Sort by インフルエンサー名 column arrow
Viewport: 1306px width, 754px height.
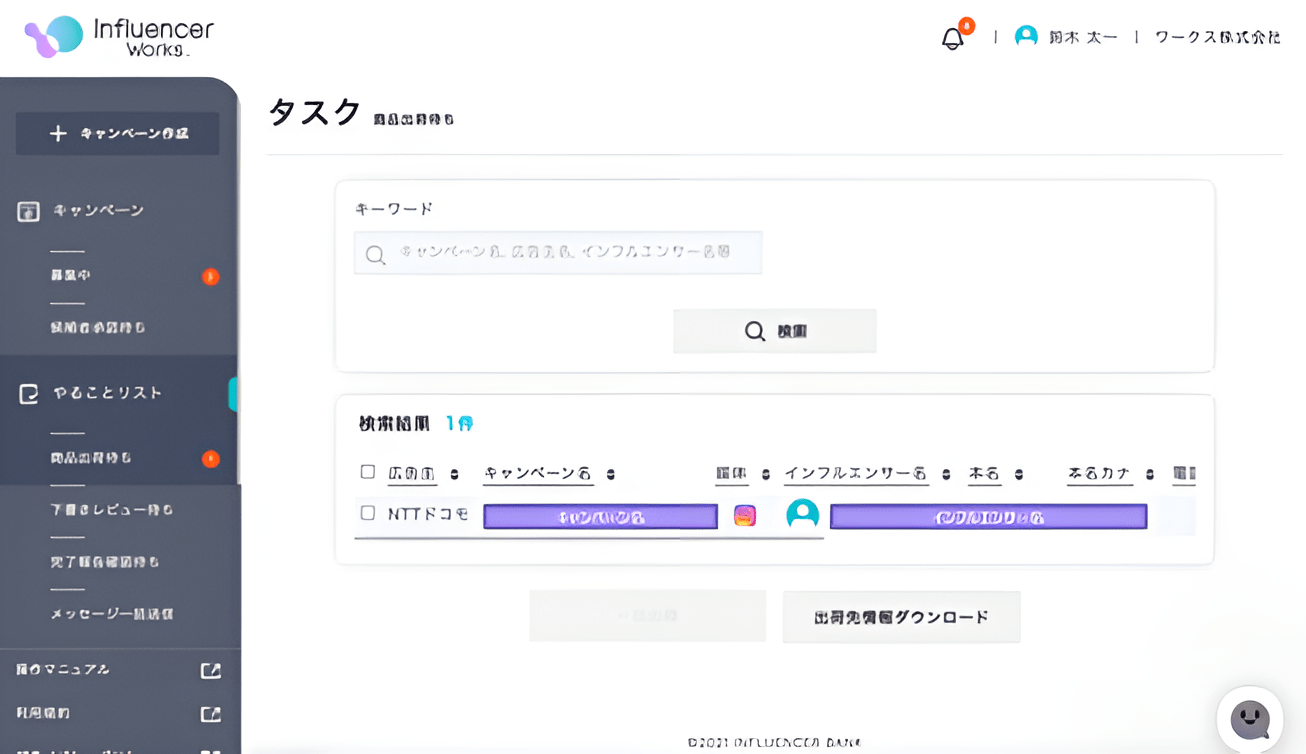click(946, 475)
